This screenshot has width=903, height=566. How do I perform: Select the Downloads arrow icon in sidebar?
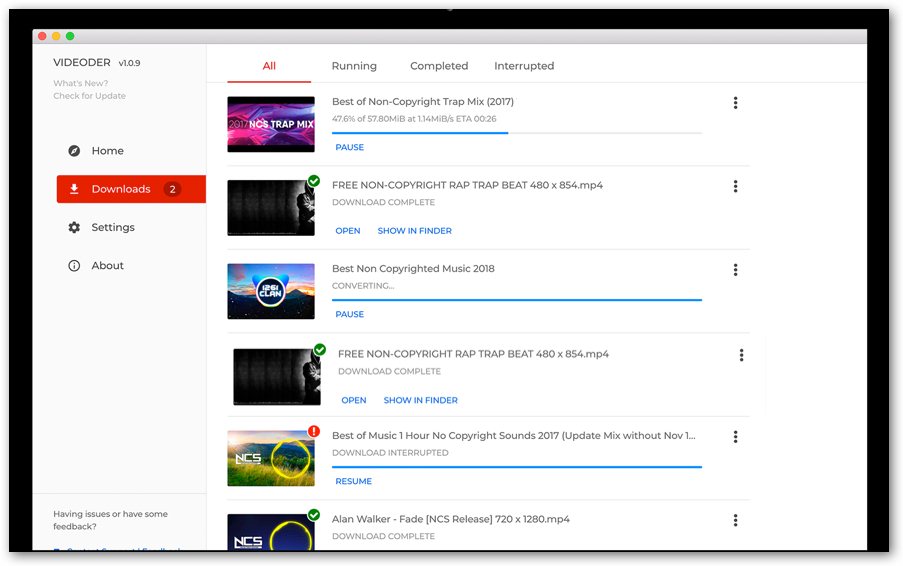point(74,189)
